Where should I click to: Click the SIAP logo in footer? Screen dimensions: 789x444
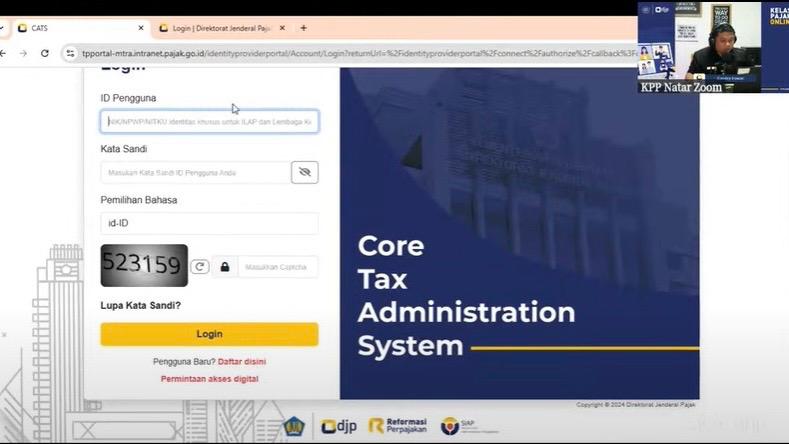pos(463,426)
